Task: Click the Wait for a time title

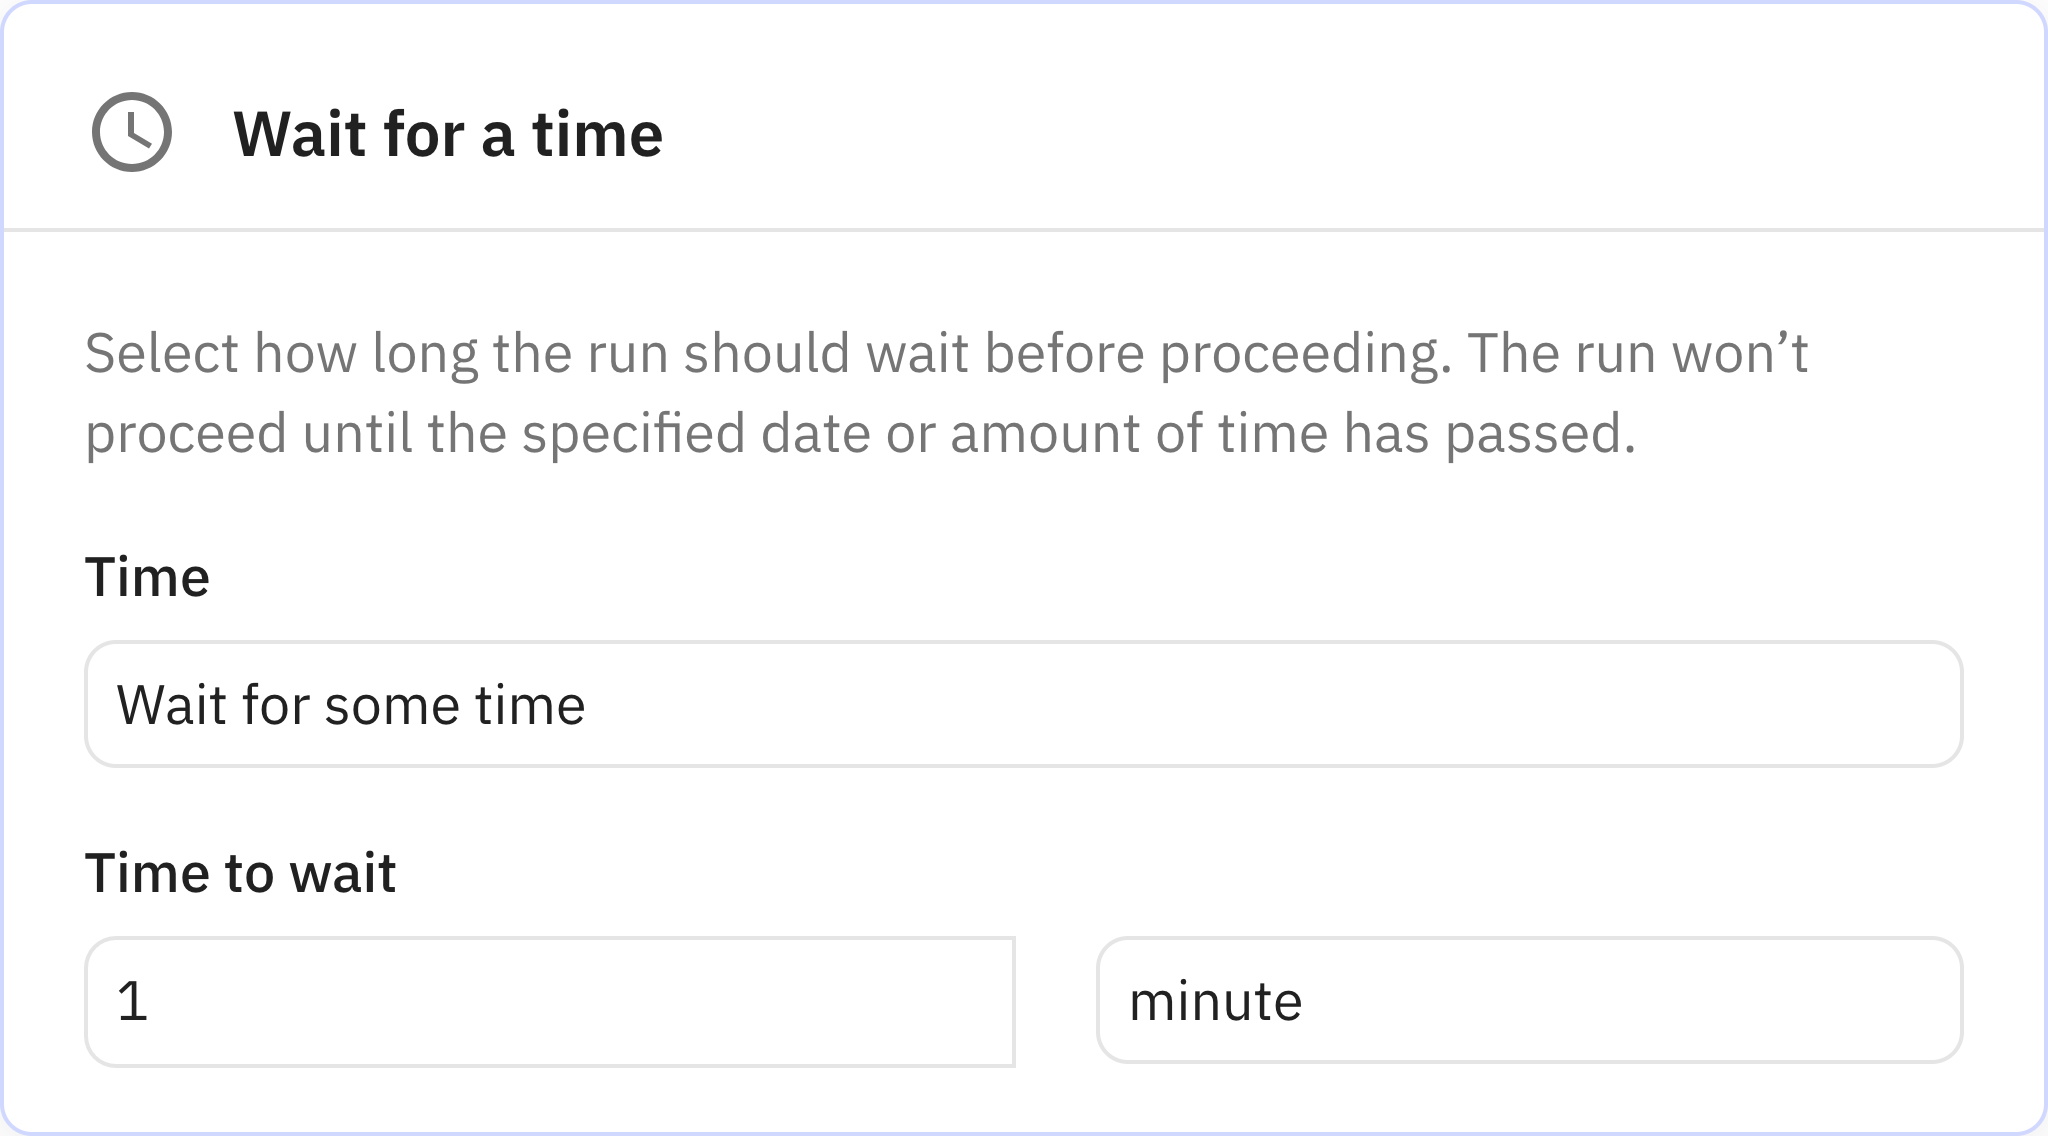Action: 447,133
